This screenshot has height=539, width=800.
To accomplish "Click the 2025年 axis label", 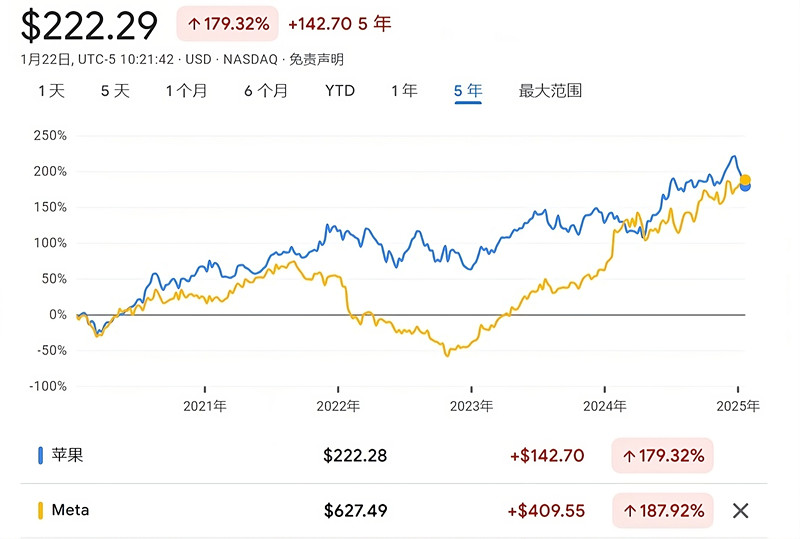I will point(738,406).
